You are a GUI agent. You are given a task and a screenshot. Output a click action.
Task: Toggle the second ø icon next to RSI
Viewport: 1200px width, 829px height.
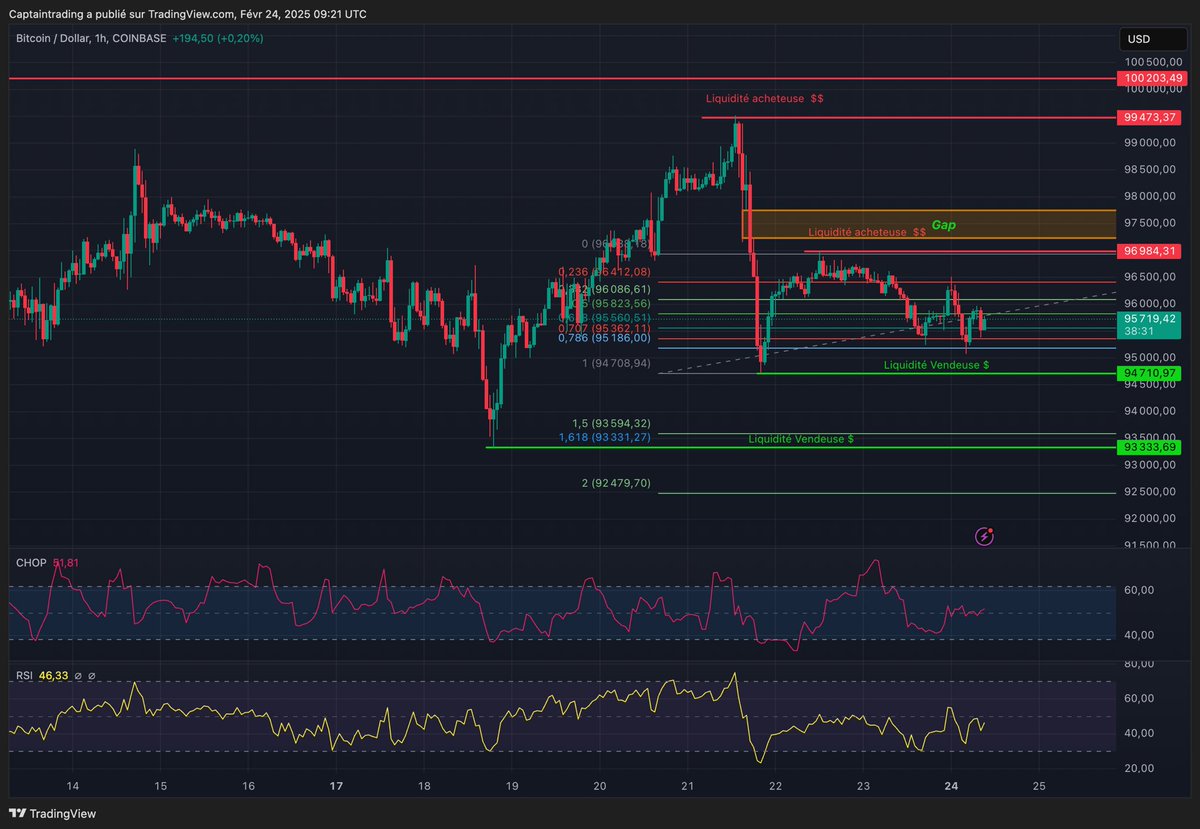tap(93, 675)
